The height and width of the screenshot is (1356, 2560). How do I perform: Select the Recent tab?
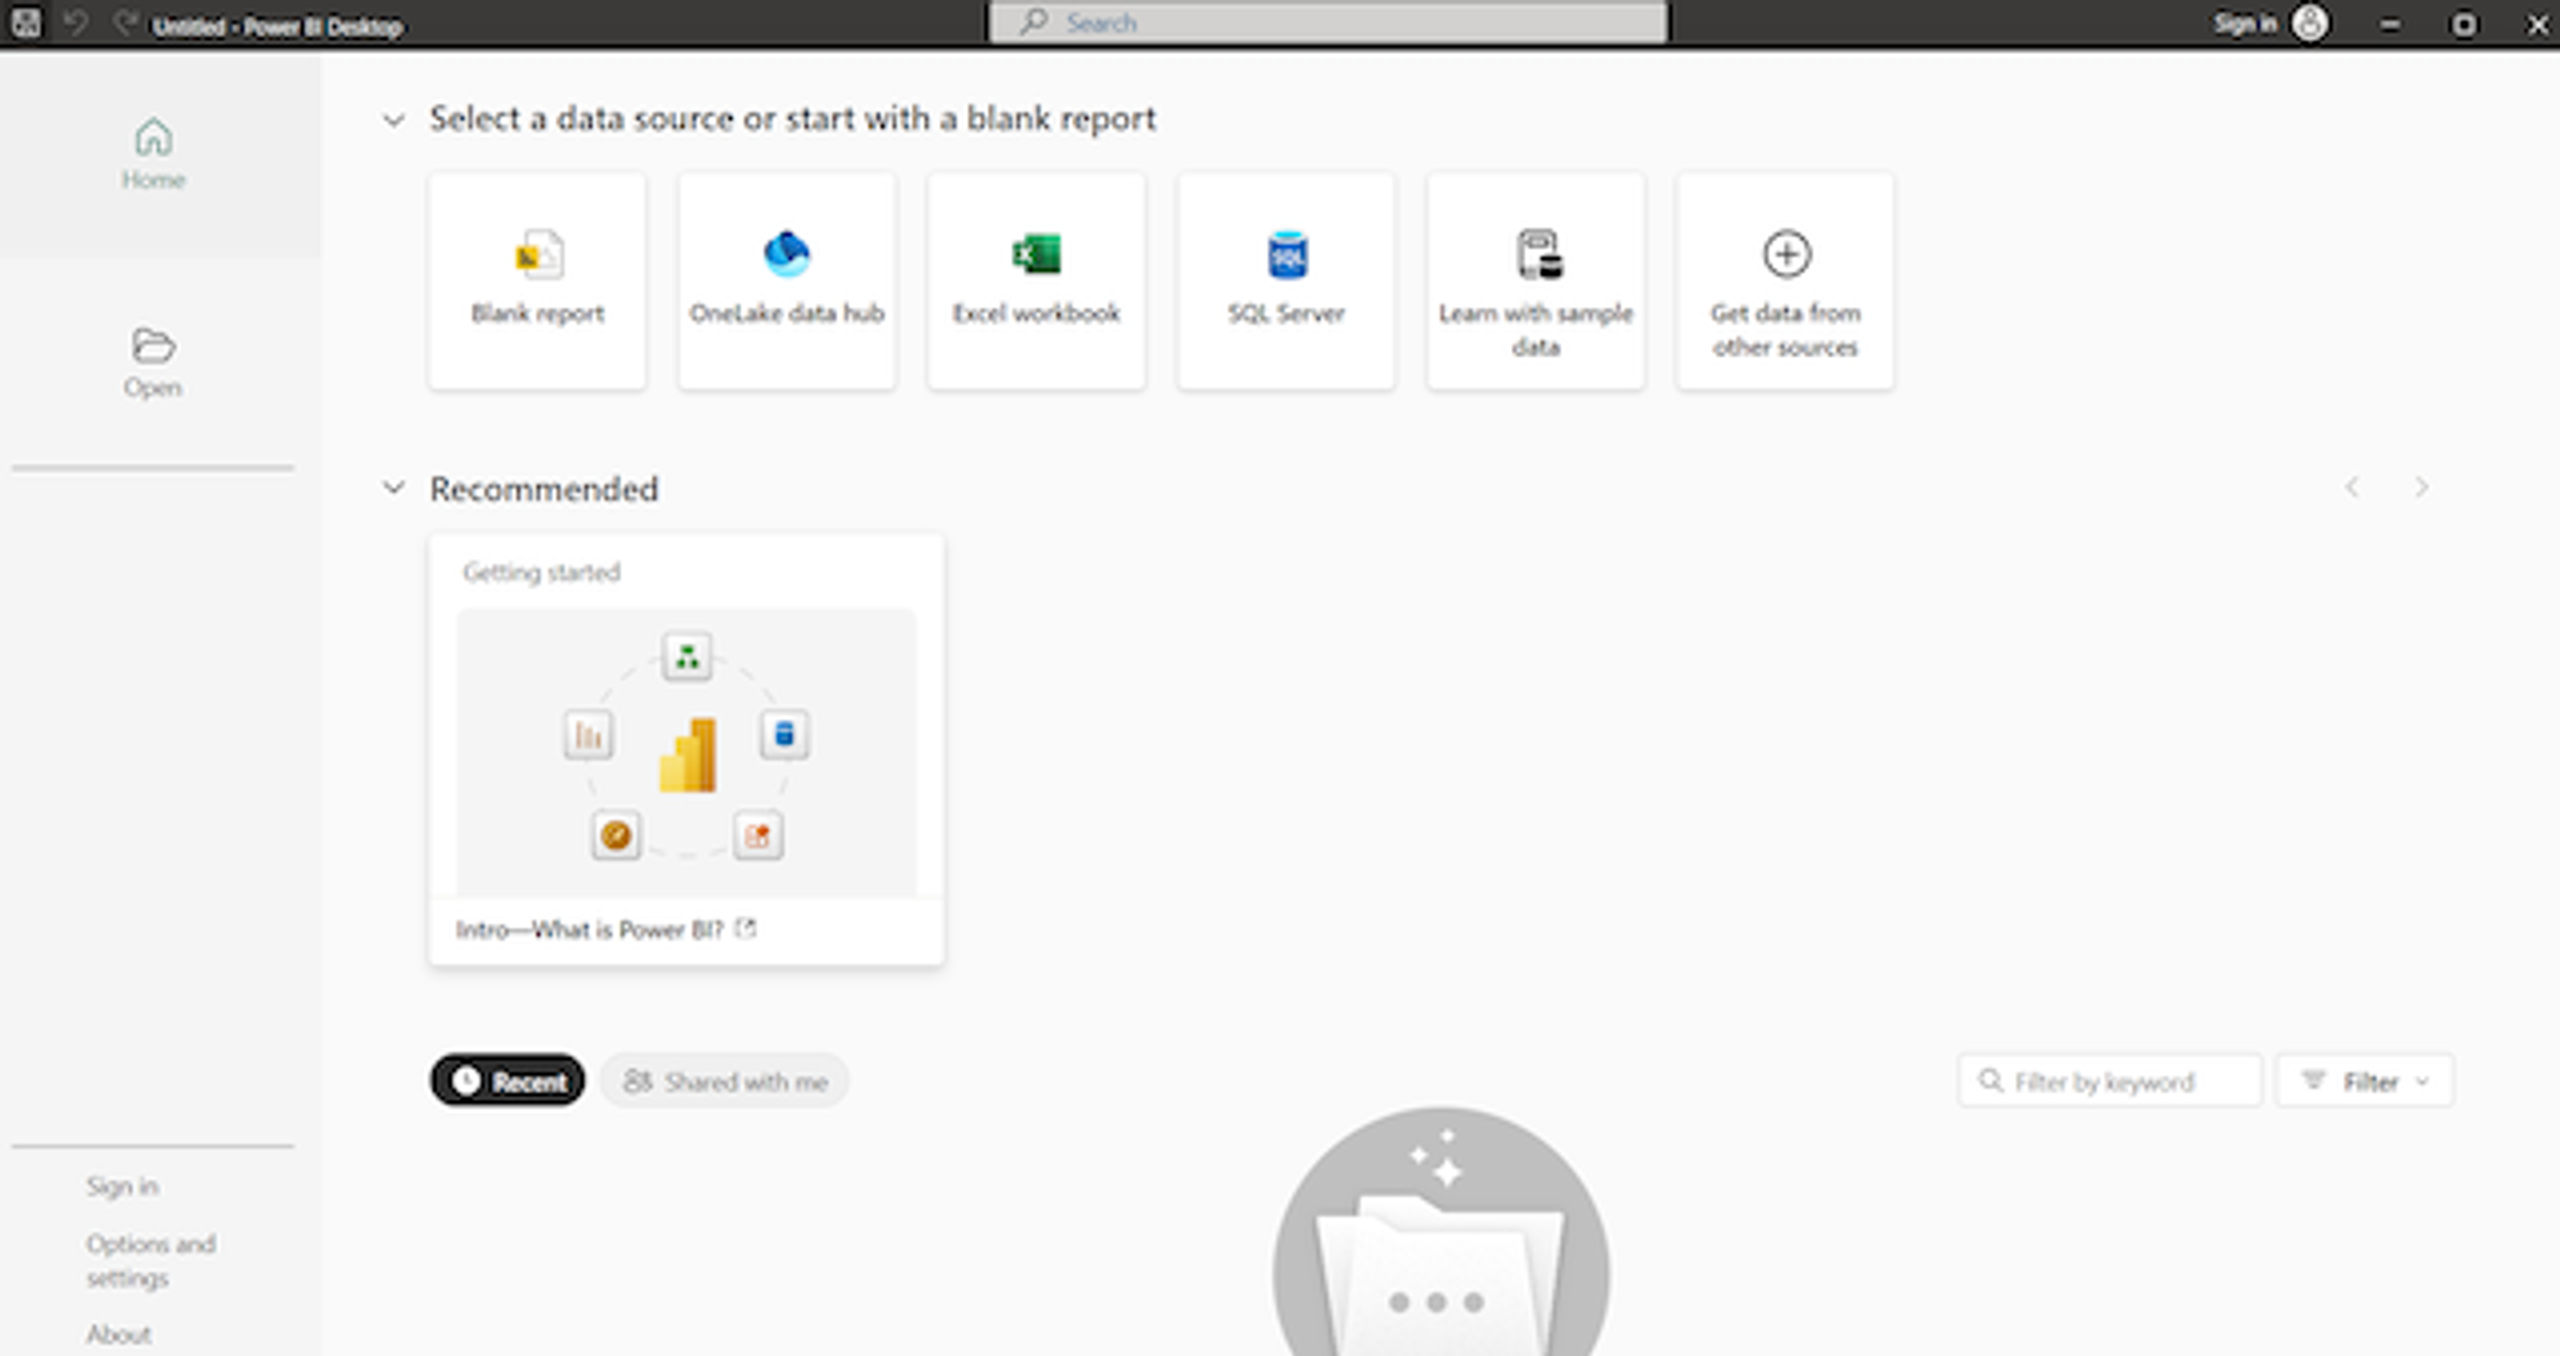pos(508,1081)
